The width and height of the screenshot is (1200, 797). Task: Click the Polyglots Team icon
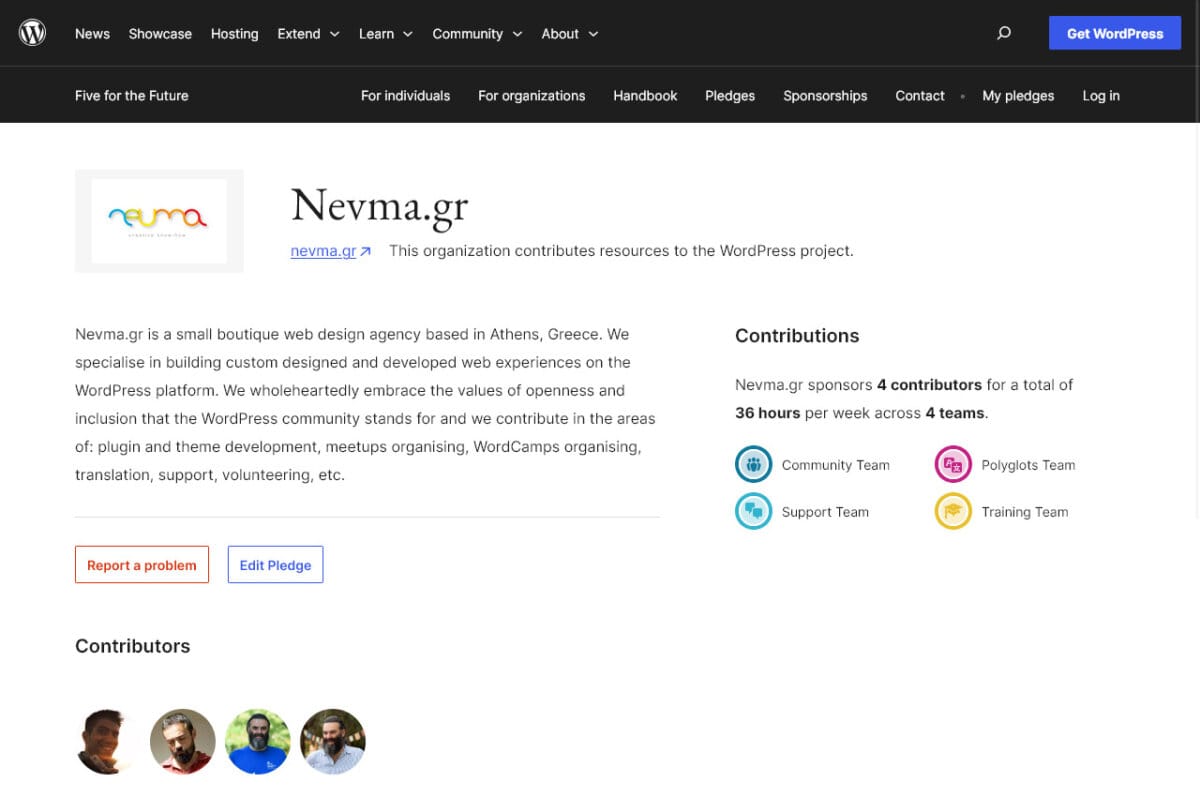tap(953, 464)
